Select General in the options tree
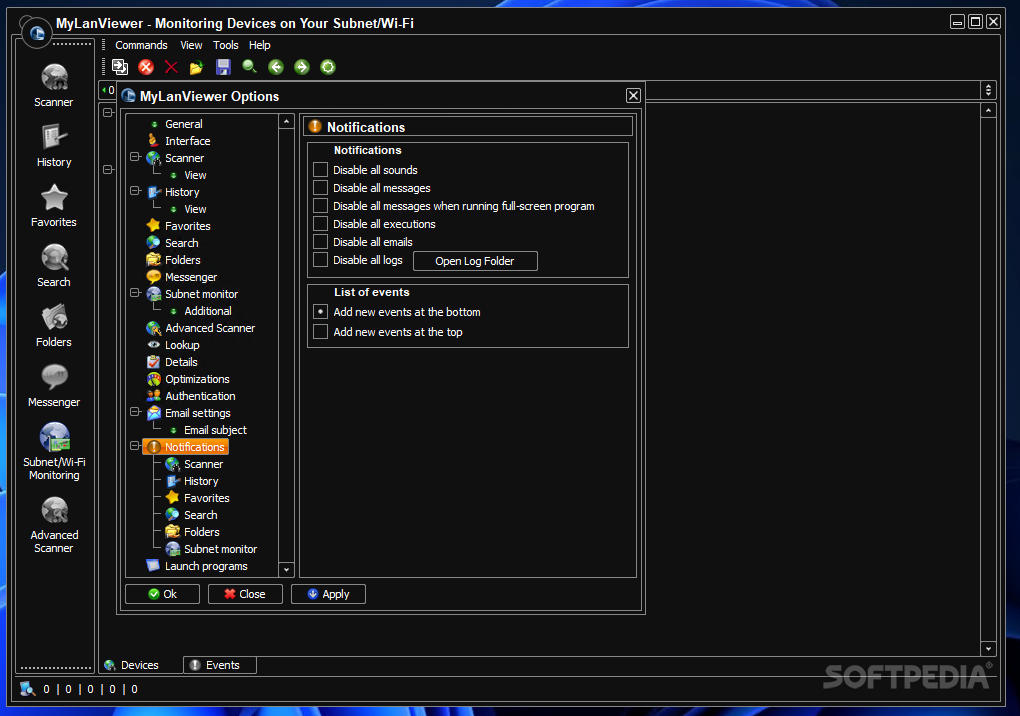 [x=183, y=124]
